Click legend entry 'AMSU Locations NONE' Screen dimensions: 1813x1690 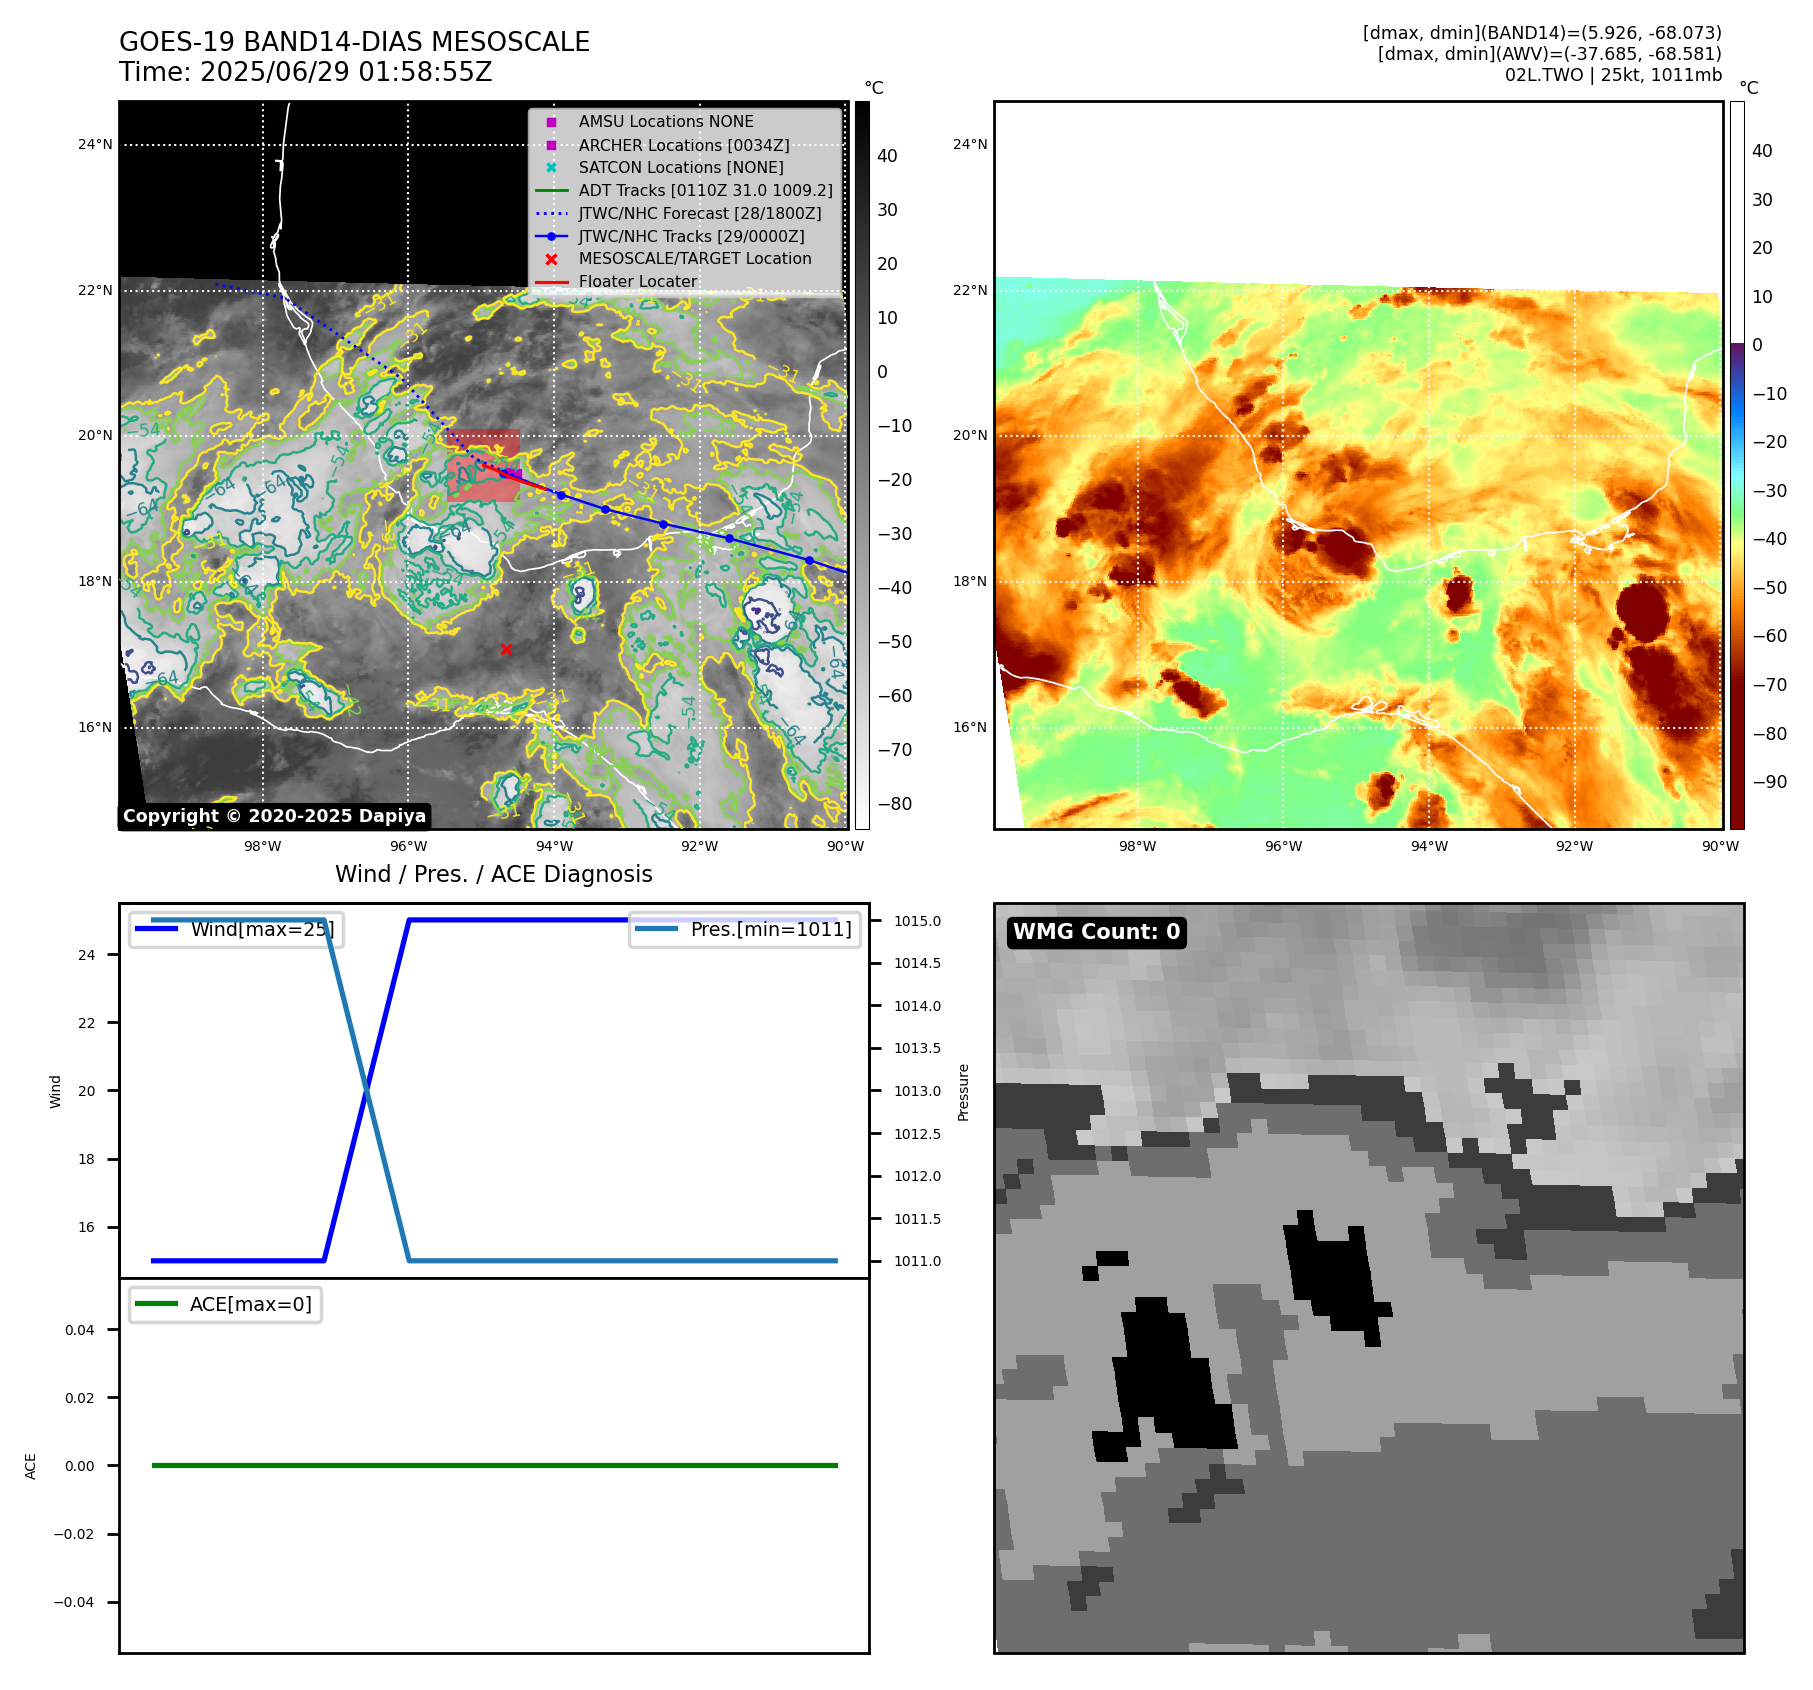click(666, 122)
